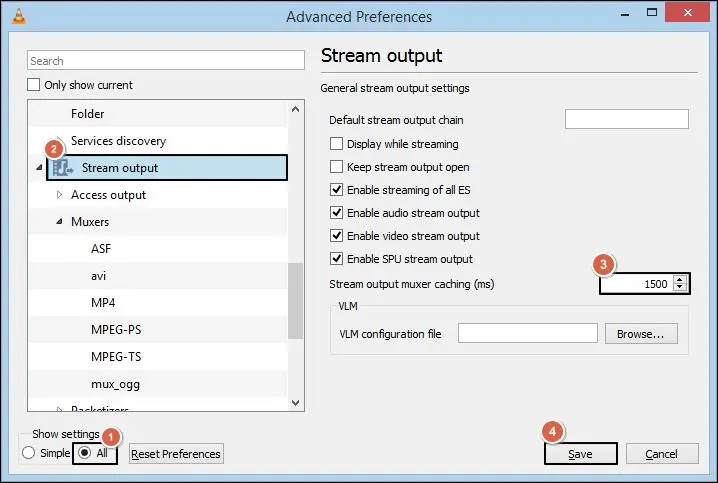Focus the Search preferences field
Screen dimensions: 718x483
pos(166,60)
